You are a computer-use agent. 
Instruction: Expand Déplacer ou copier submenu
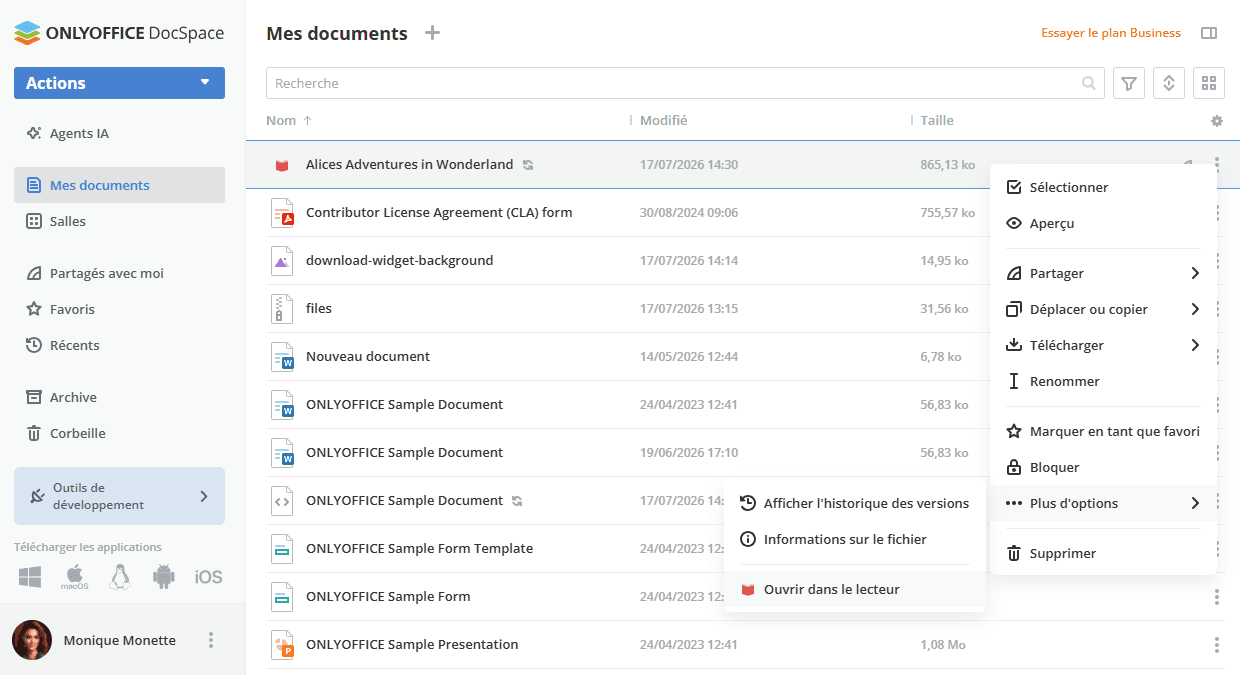pyautogui.click(x=1103, y=309)
